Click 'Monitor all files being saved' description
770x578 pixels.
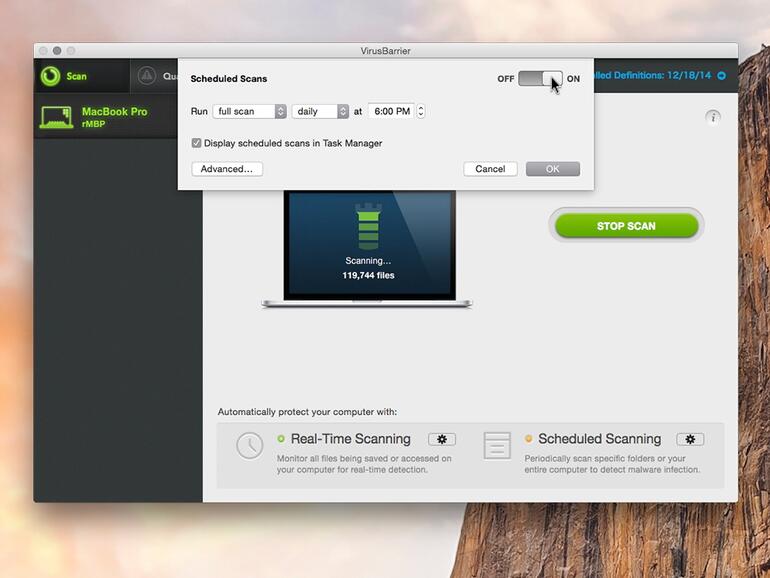364,464
